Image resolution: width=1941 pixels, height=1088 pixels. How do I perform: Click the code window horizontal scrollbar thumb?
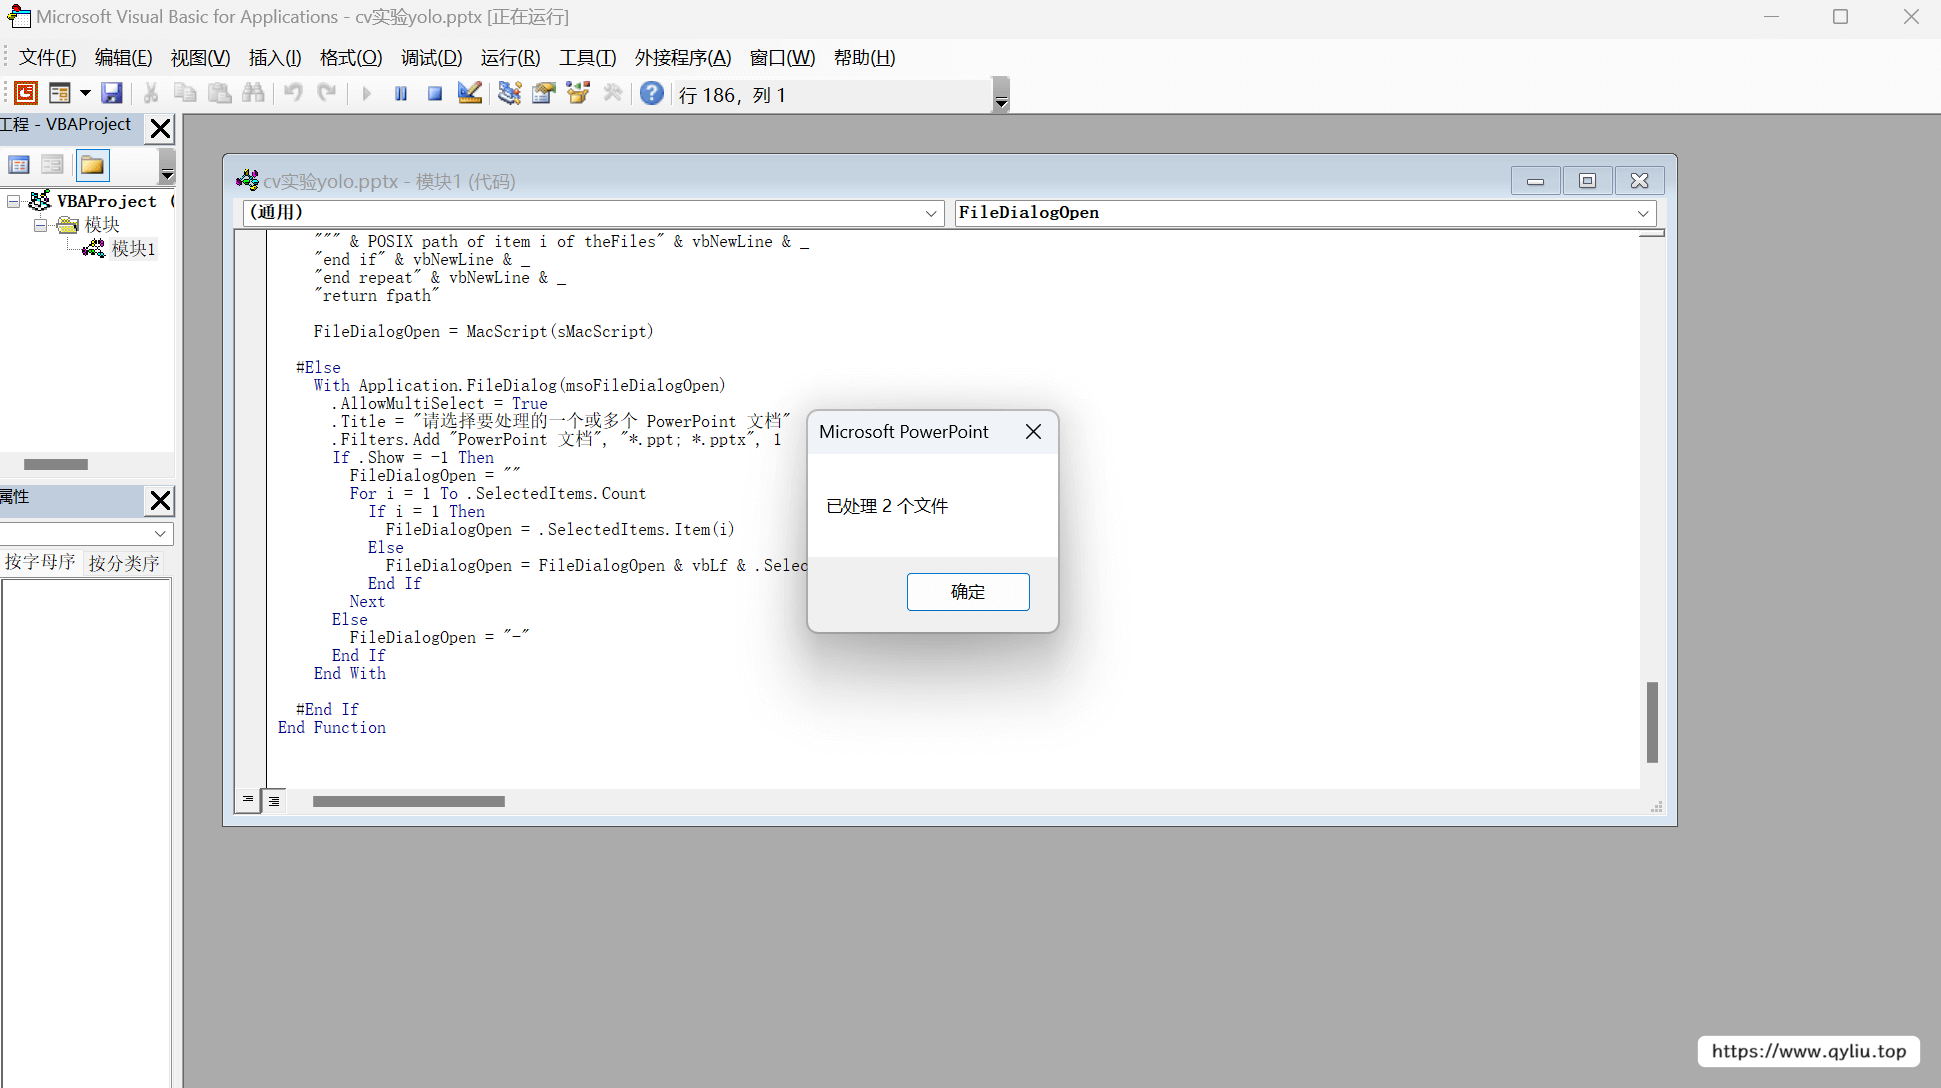point(409,801)
